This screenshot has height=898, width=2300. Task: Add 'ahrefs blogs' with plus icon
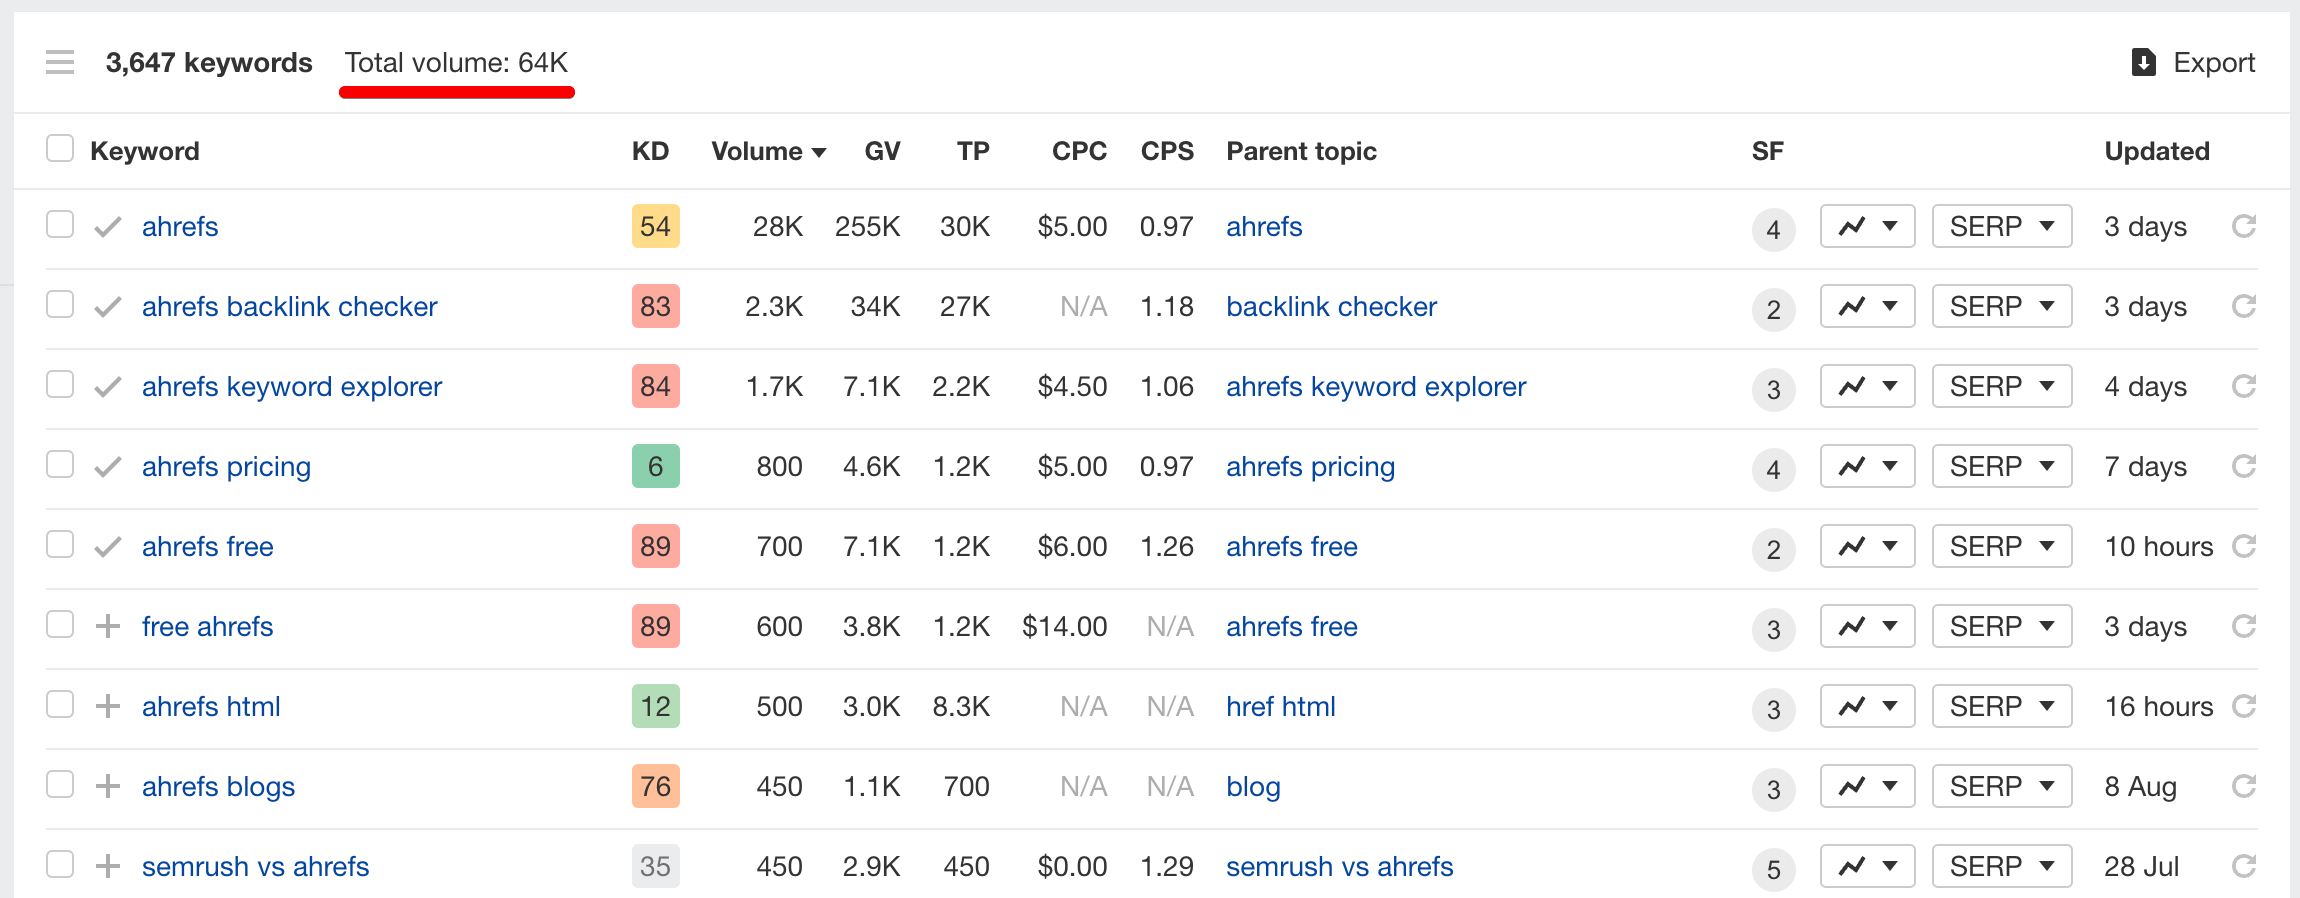point(108,786)
